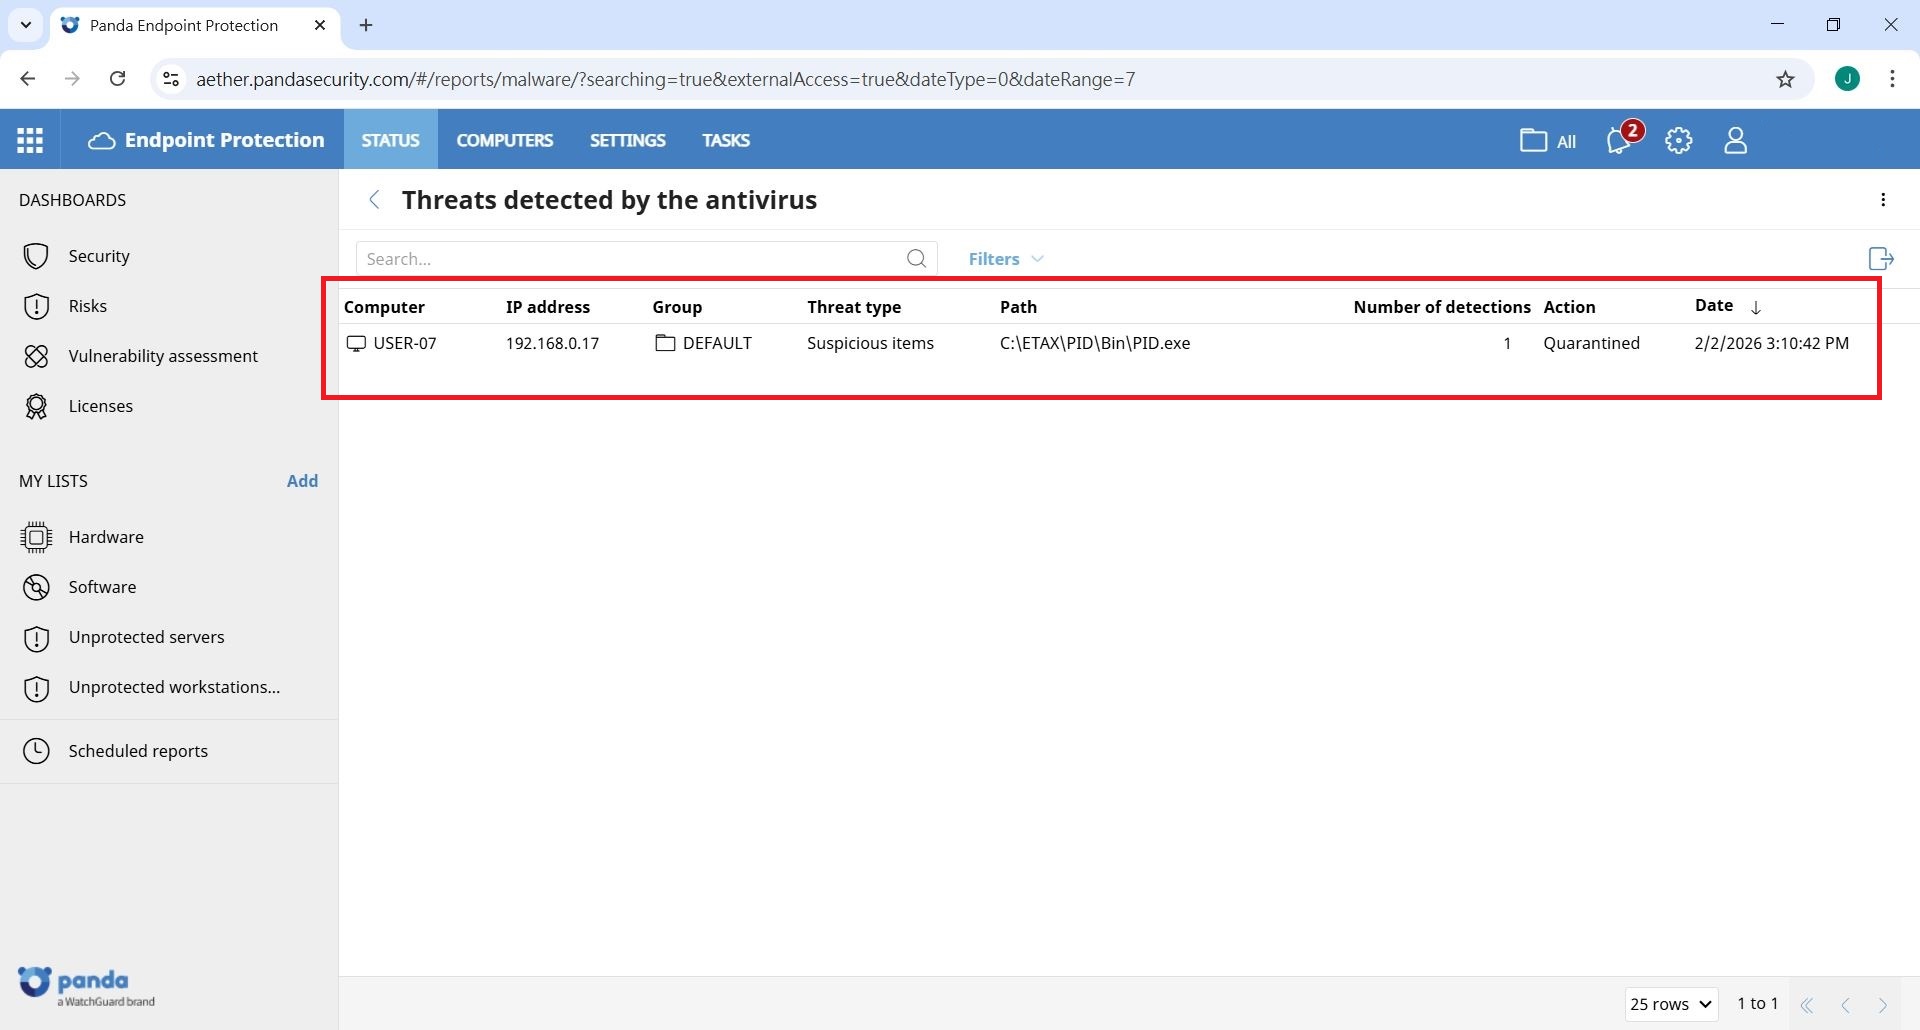Click the search magnifier icon

[x=916, y=259]
